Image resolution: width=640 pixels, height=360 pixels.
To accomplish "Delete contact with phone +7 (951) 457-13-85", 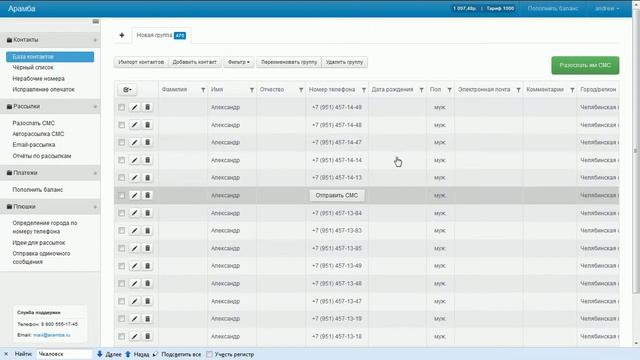I will pos(147,248).
